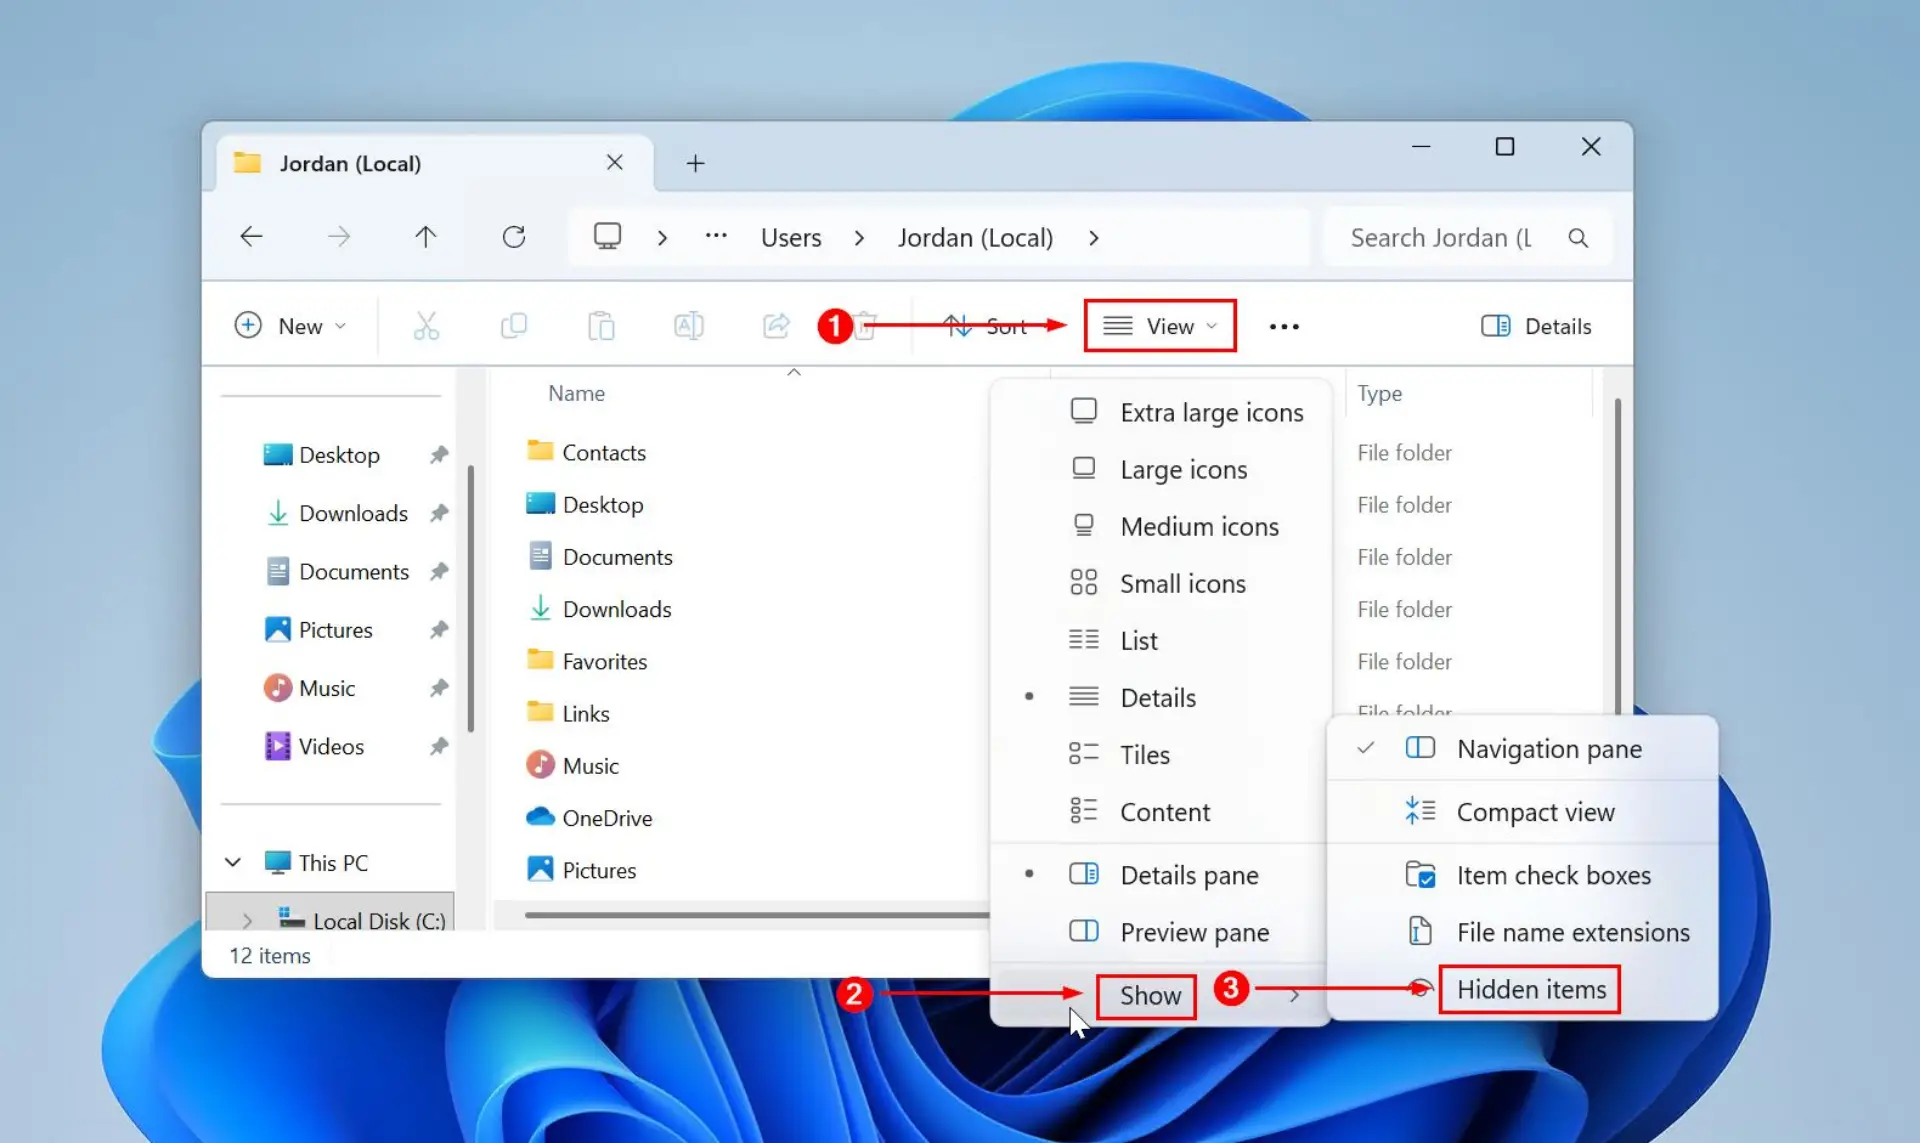This screenshot has height=1143, width=1920.
Task: Open the View dropdown menu
Action: pos(1160,326)
